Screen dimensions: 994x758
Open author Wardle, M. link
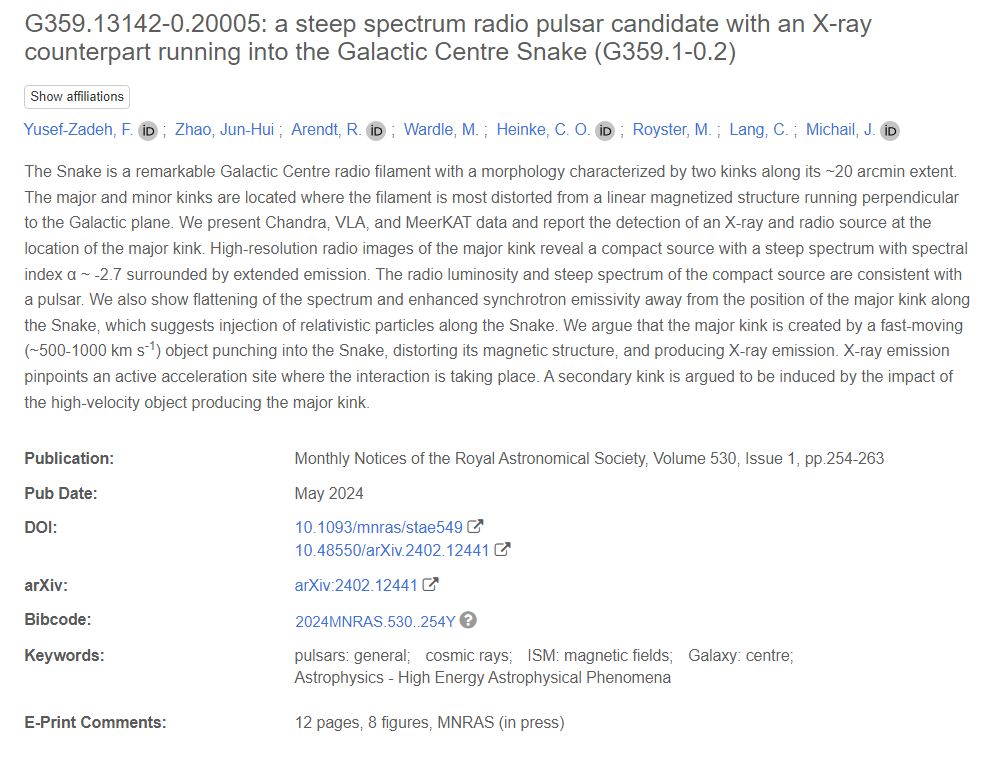pos(441,130)
